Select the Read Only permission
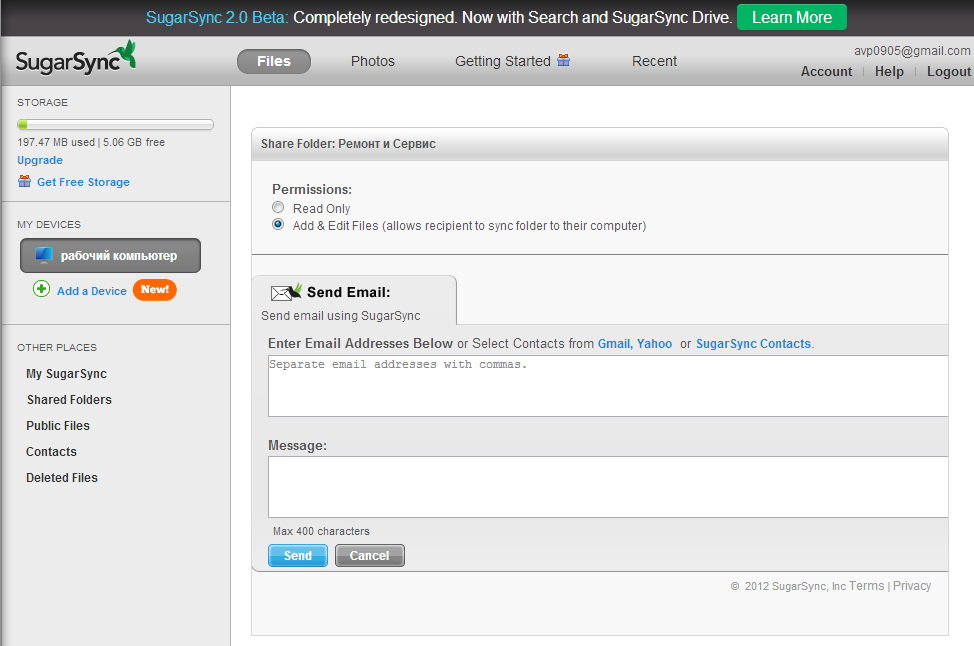The height and width of the screenshot is (646, 974). tap(278, 207)
